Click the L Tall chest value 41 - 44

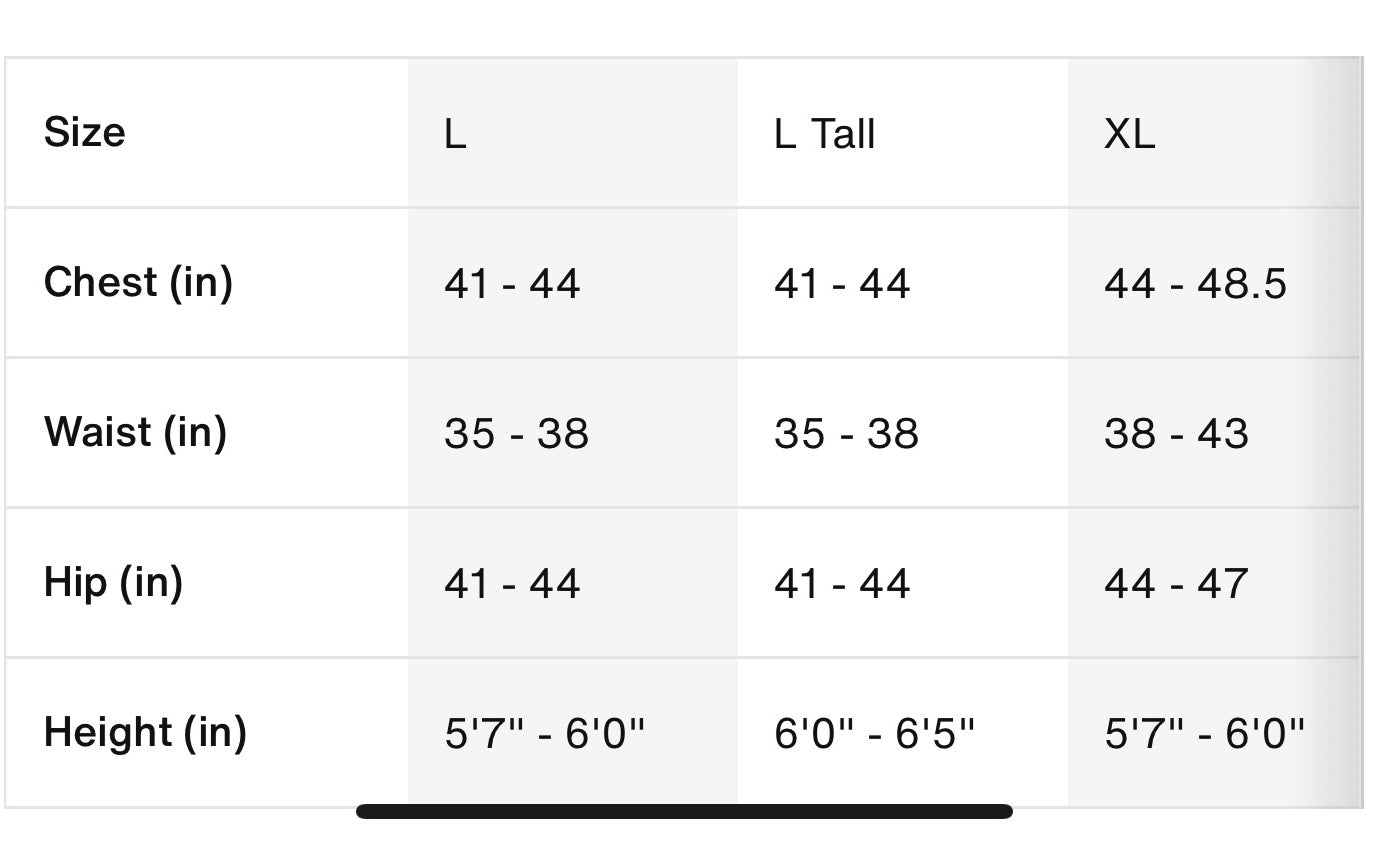842,284
